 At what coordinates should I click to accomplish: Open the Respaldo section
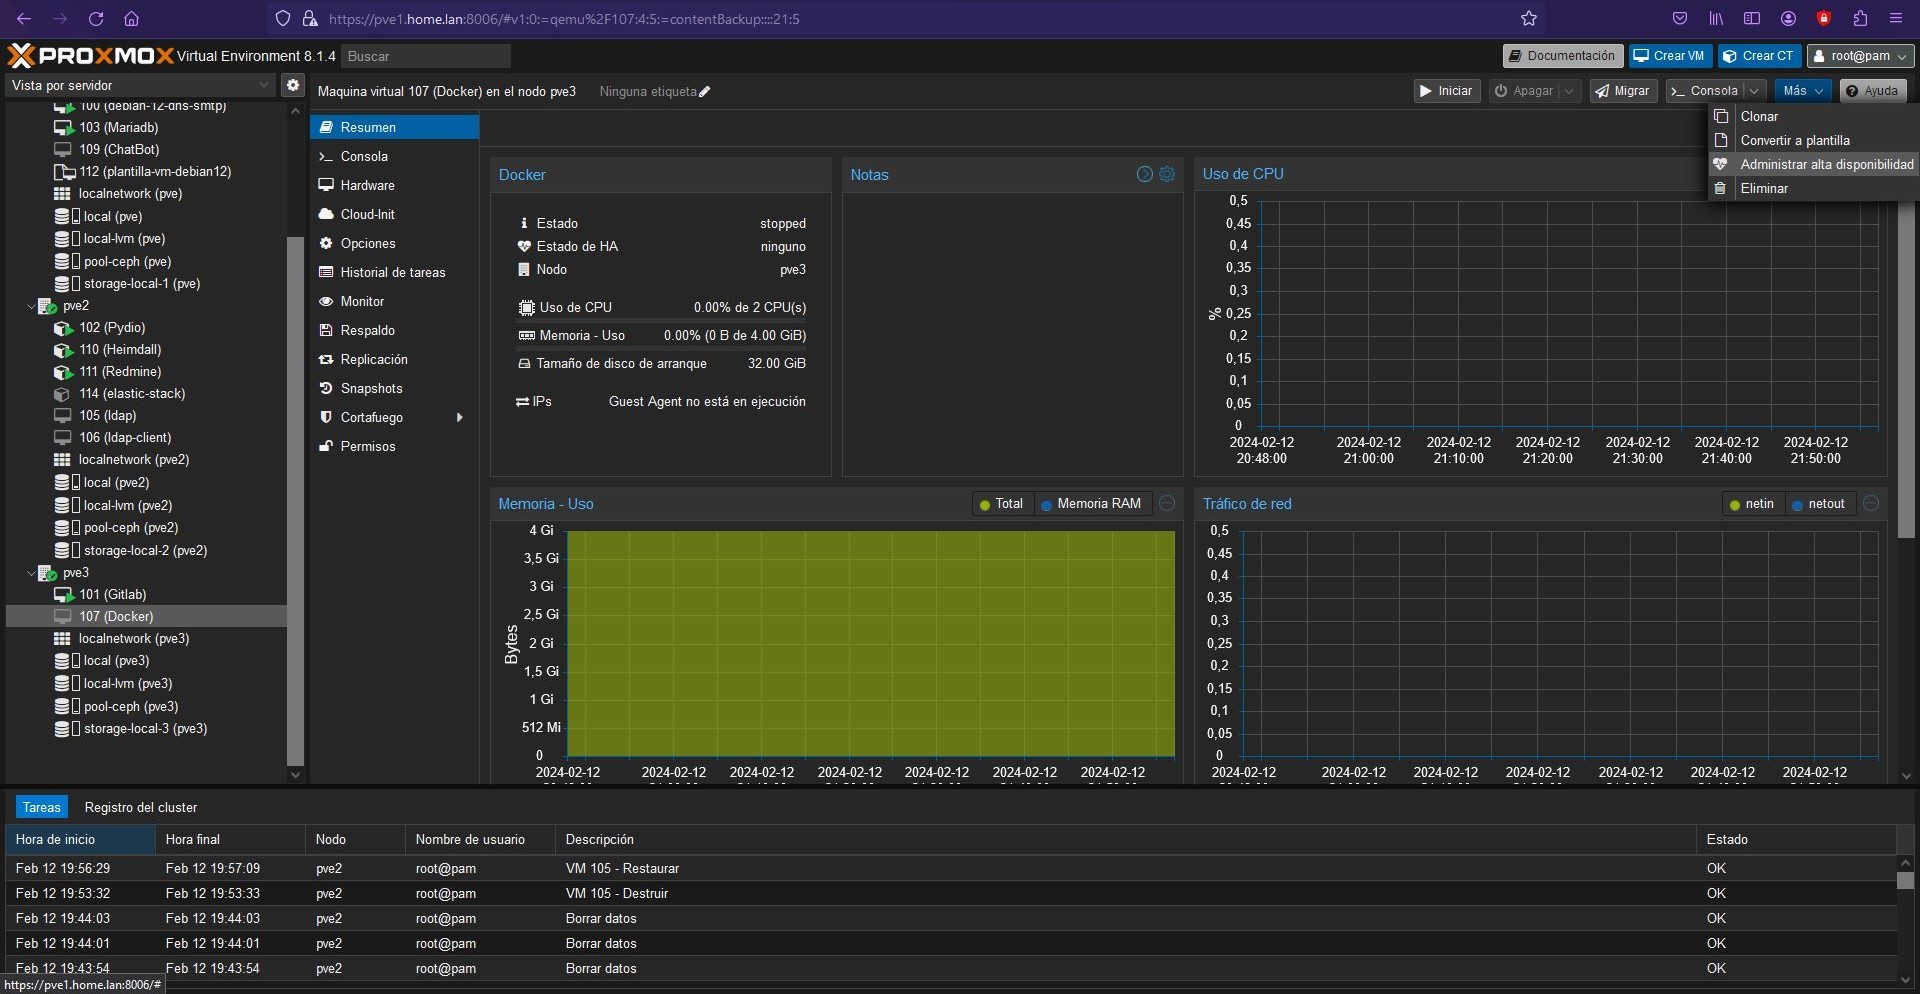[394, 330]
